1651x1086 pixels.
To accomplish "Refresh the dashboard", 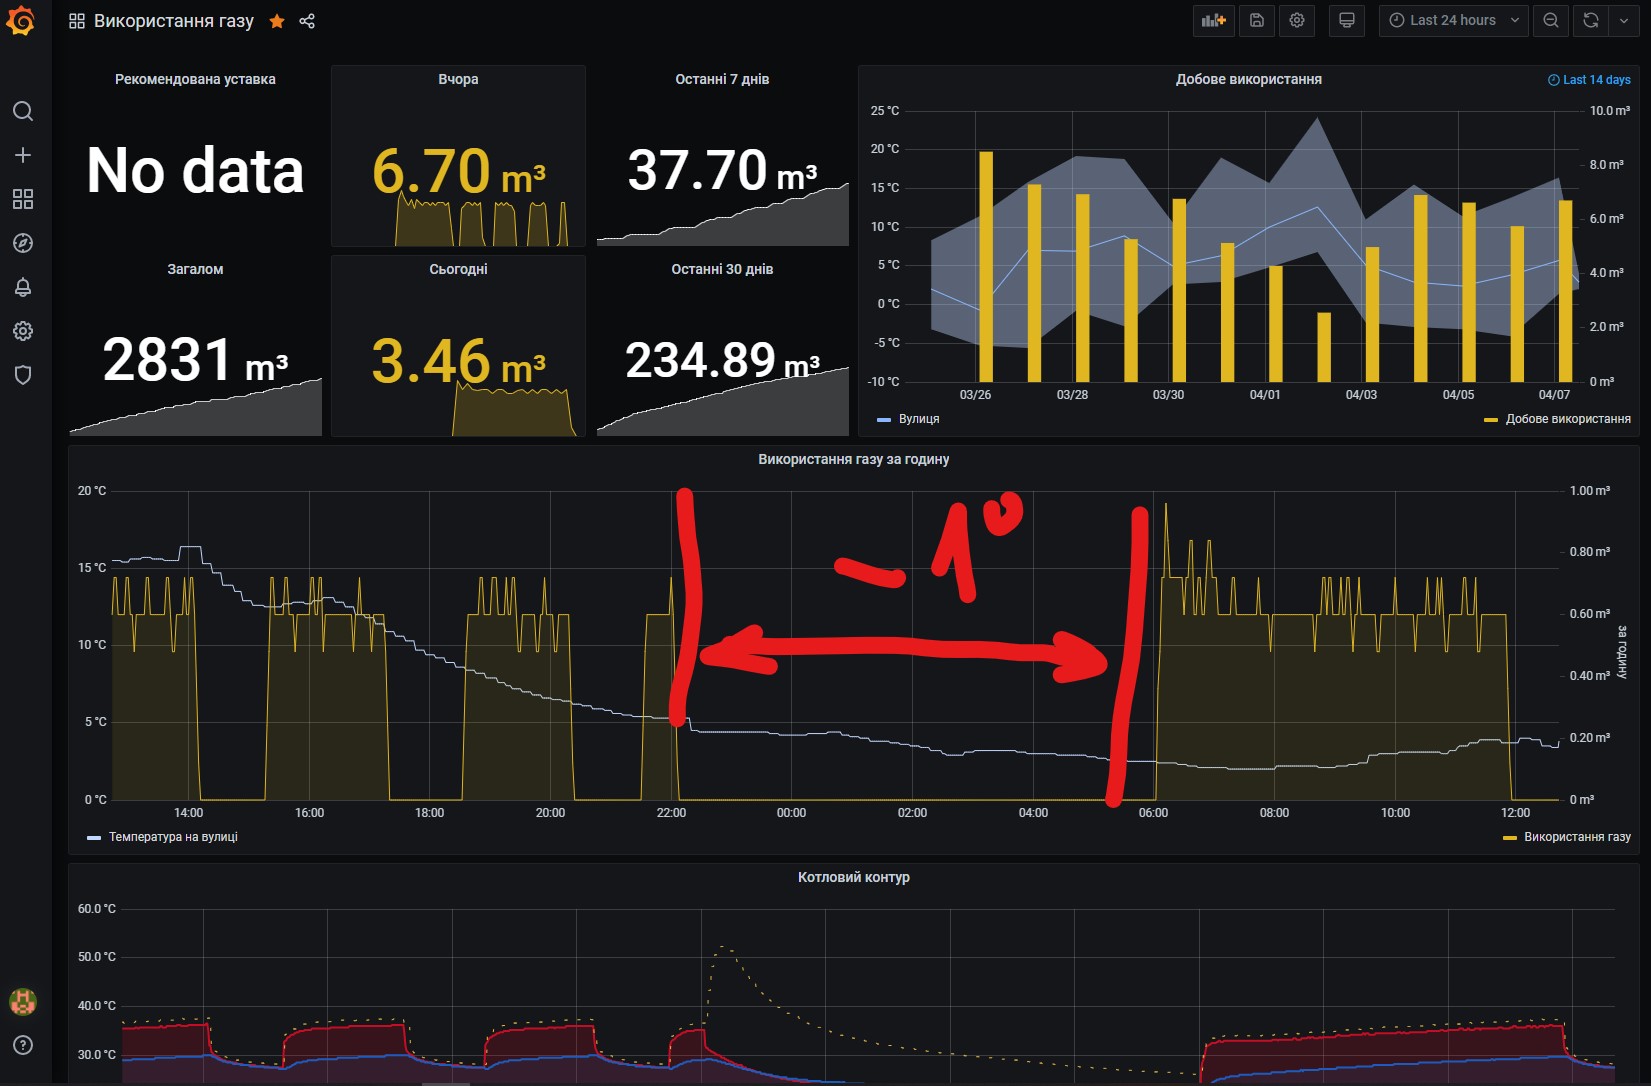I will (1591, 20).
